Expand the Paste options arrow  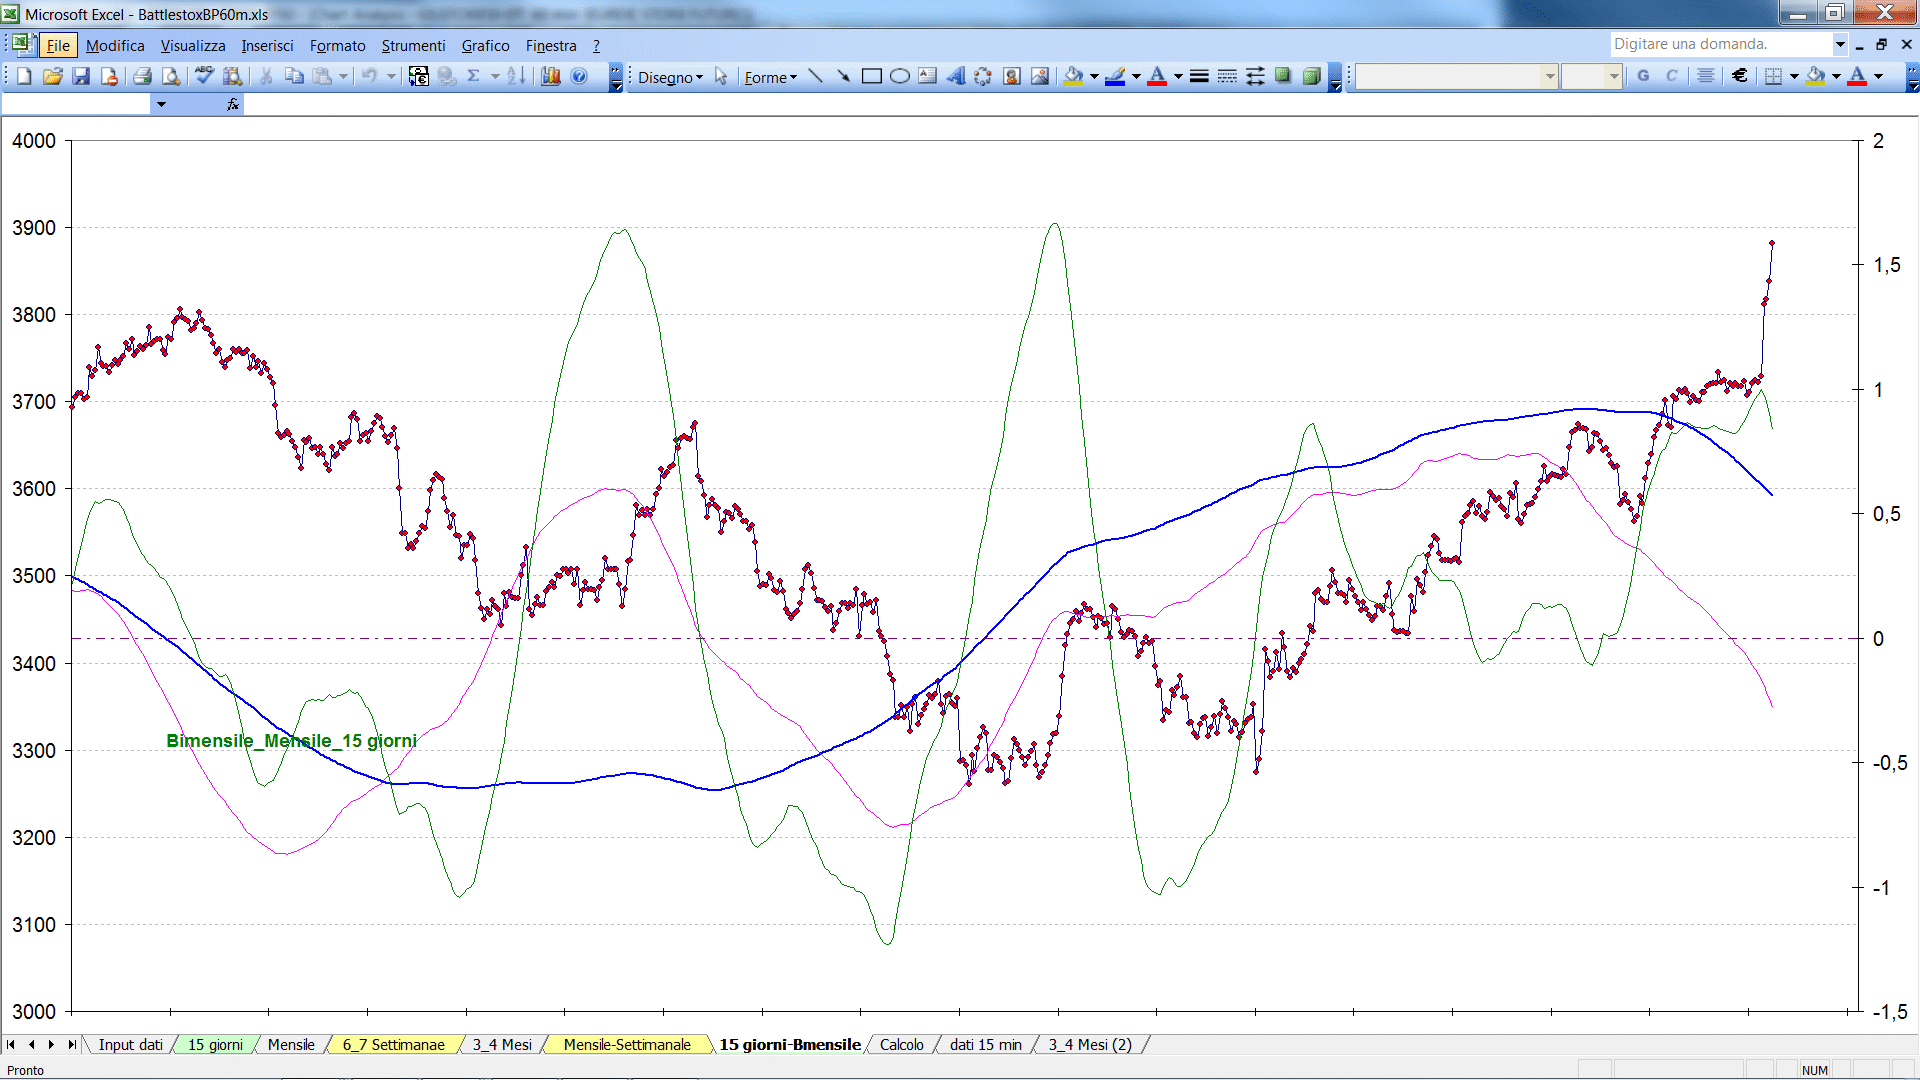tap(343, 76)
